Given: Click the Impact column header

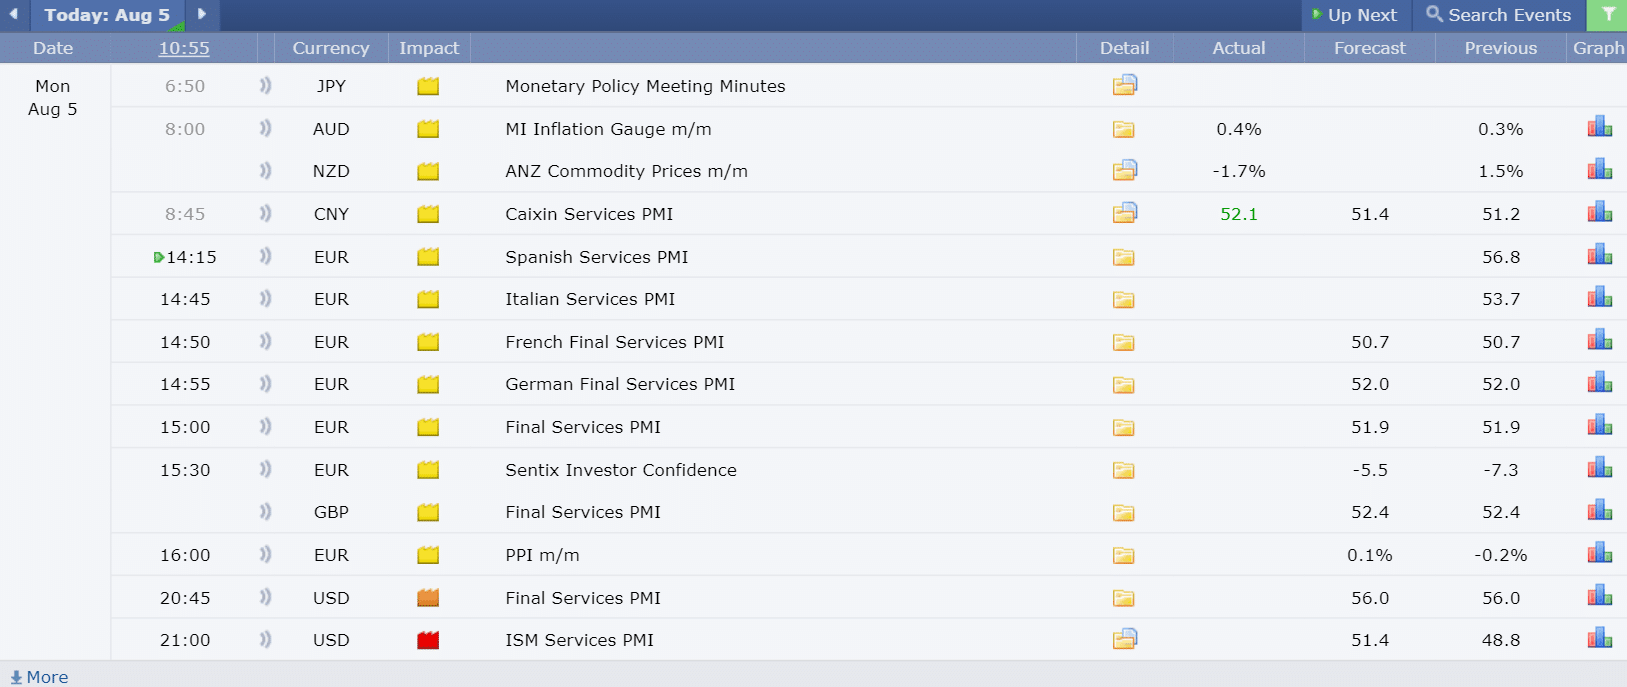Looking at the screenshot, I should pos(429,48).
